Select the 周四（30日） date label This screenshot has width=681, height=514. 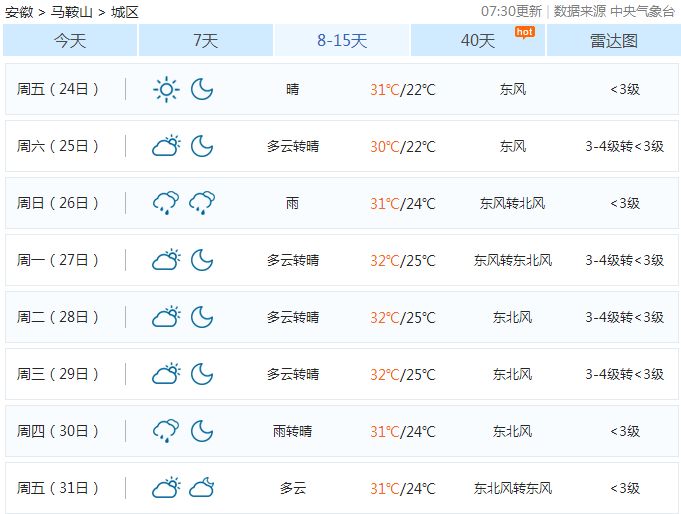pos(58,431)
